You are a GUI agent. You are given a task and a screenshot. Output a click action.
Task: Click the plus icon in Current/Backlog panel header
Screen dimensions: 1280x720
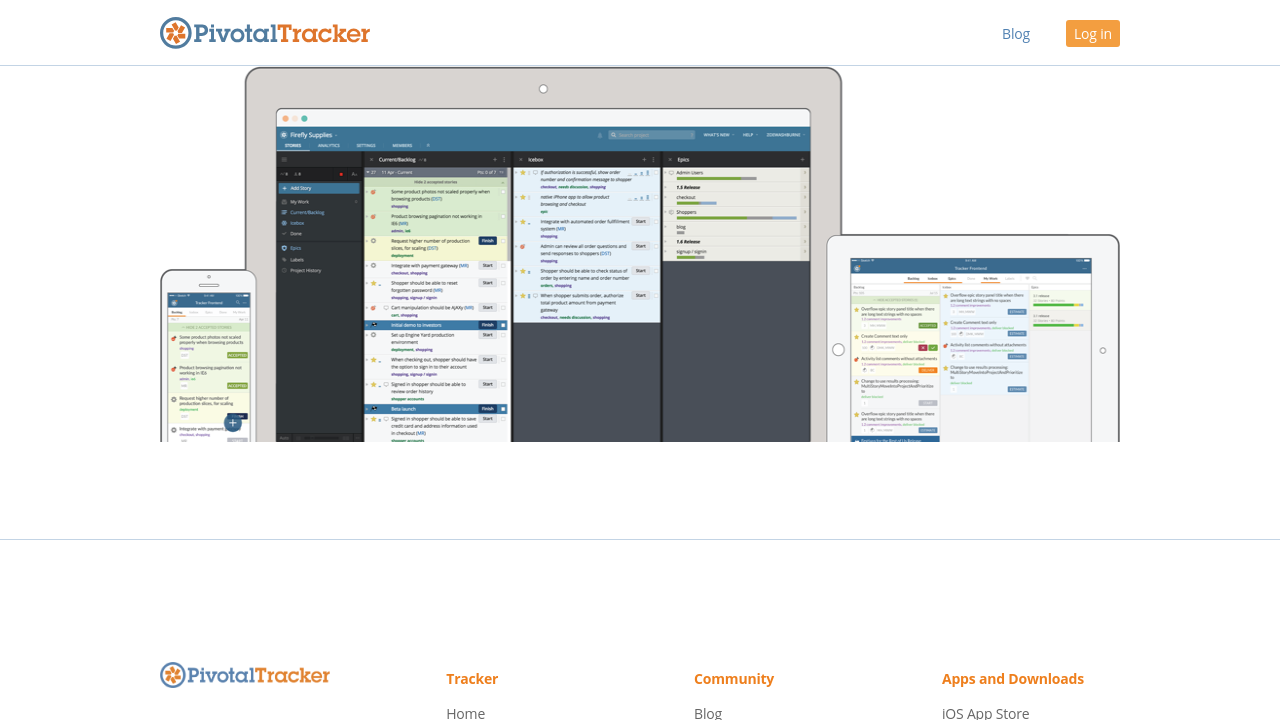pyautogui.click(x=494, y=159)
